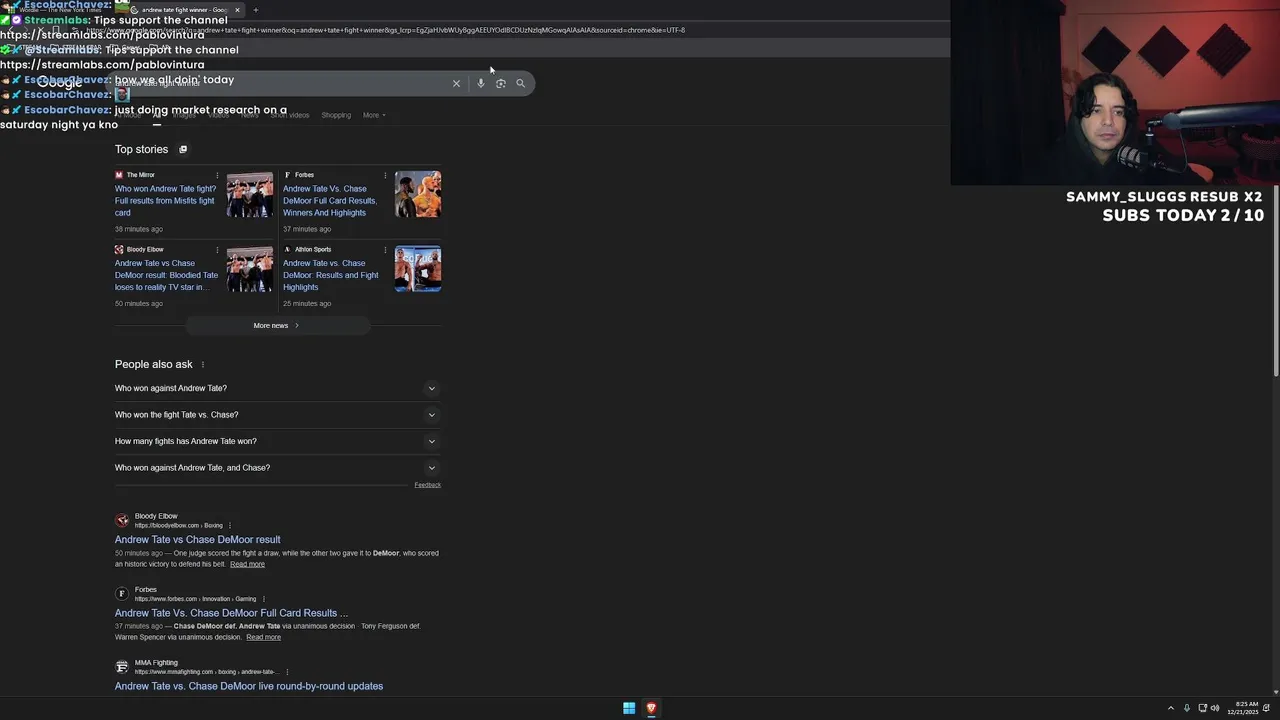
Task: Open the Forbes story thumbnail
Action: click(x=418, y=195)
